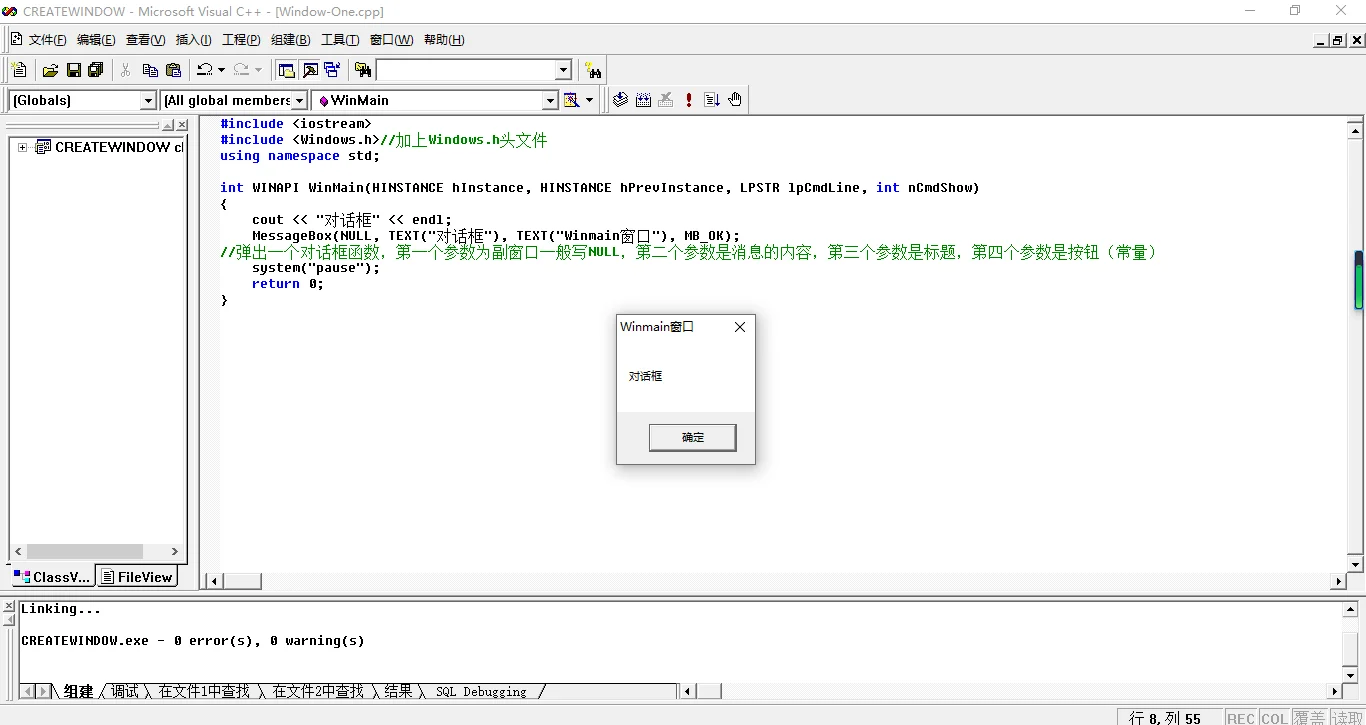This screenshot has width=1366, height=725.
Task: Open the 组建(B) menu
Action: (289, 40)
